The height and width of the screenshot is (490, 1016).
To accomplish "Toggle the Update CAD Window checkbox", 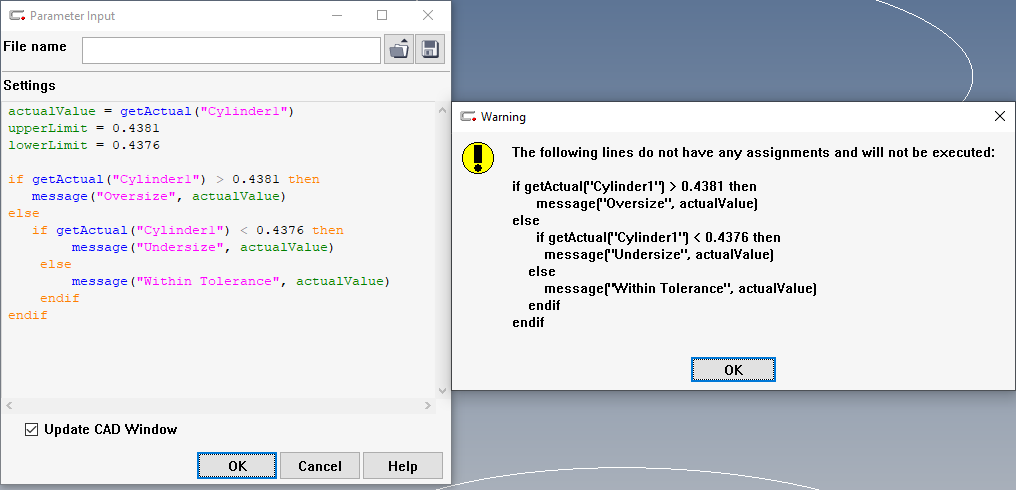I will tap(31, 429).
